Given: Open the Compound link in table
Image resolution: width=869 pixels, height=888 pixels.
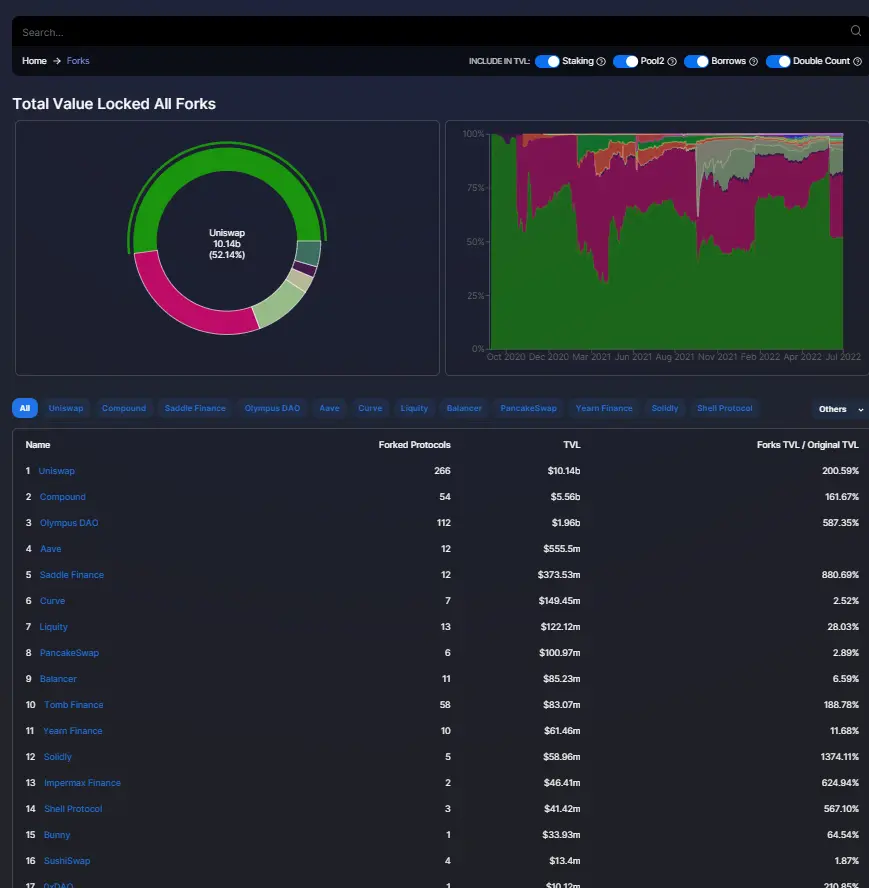Looking at the screenshot, I should [62, 497].
